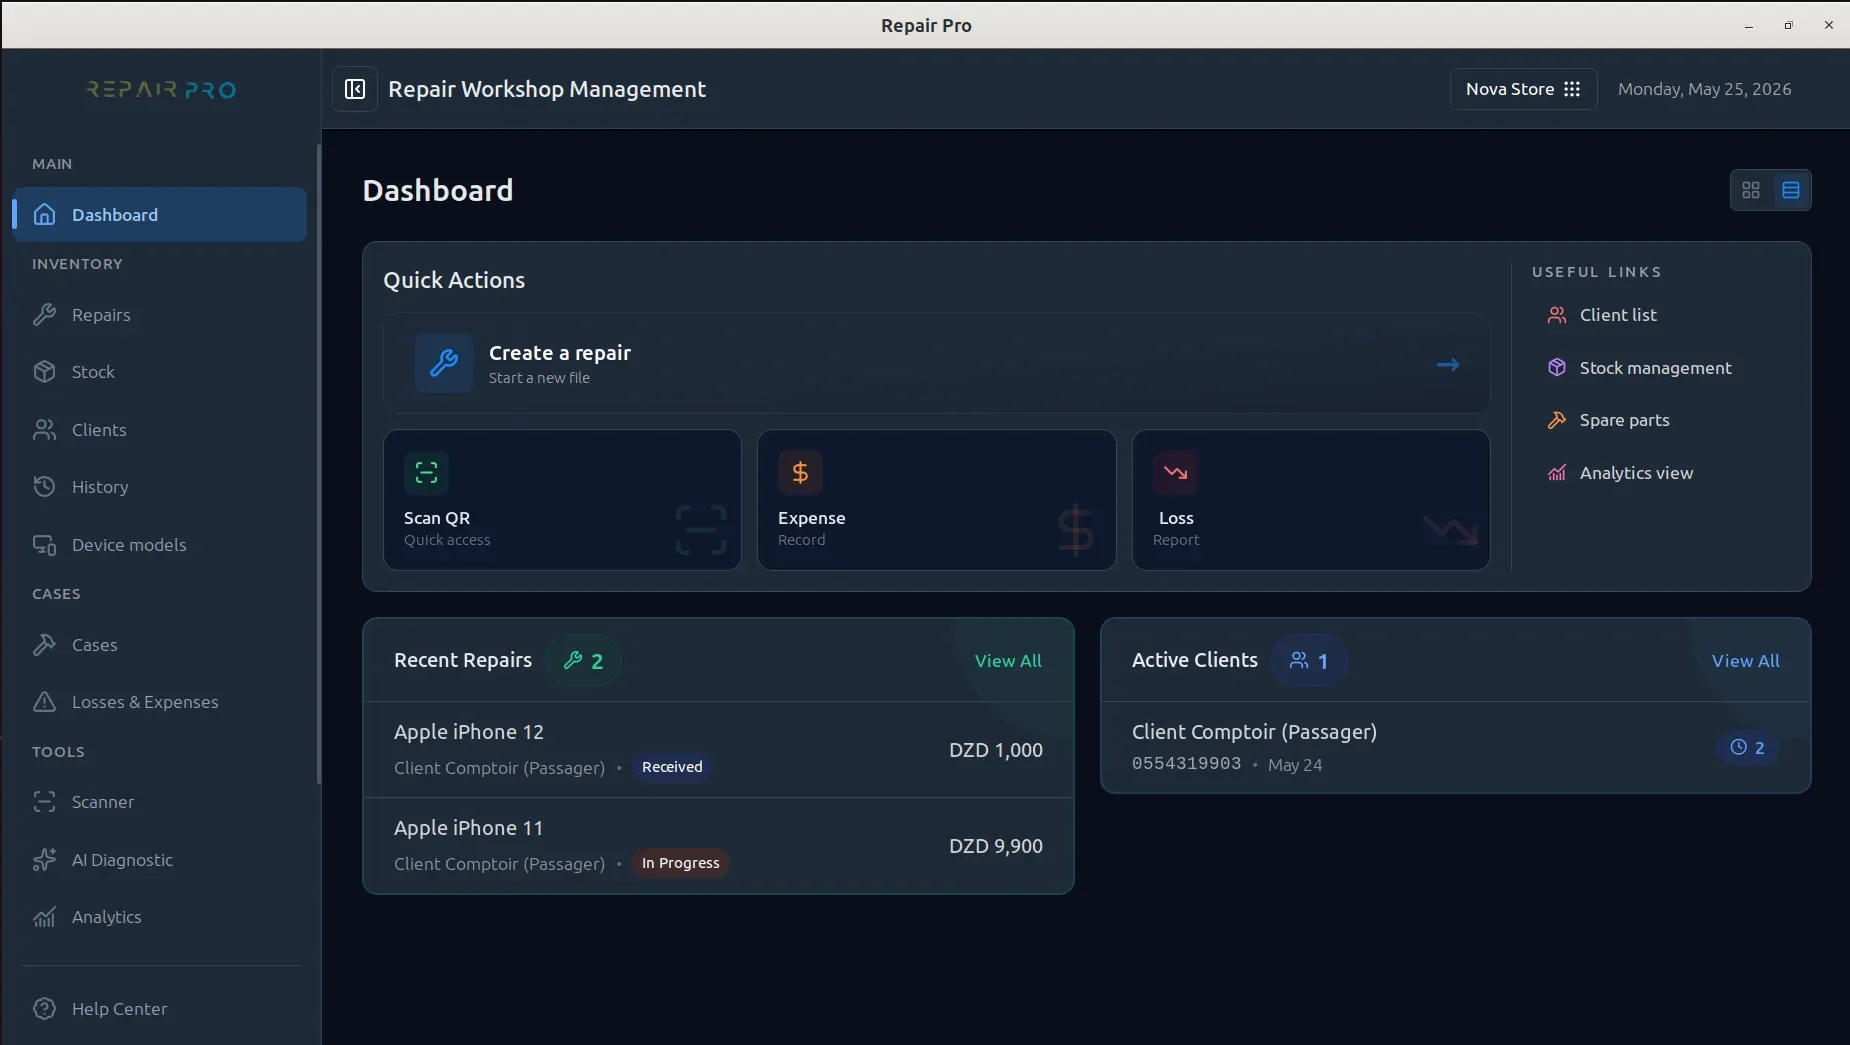Open Scan QR quick access
This screenshot has width=1850, height=1045.
coord(562,500)
